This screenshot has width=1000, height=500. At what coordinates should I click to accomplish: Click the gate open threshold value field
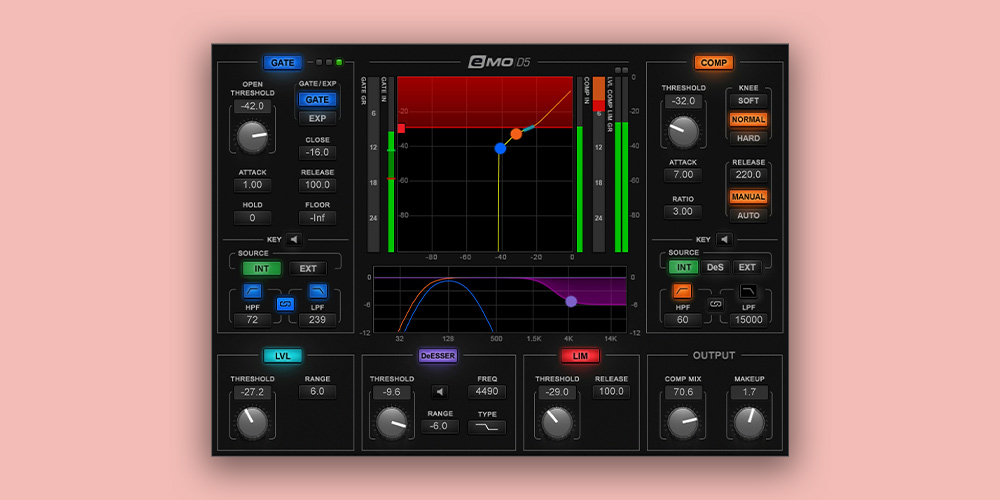tap(252, 106)
